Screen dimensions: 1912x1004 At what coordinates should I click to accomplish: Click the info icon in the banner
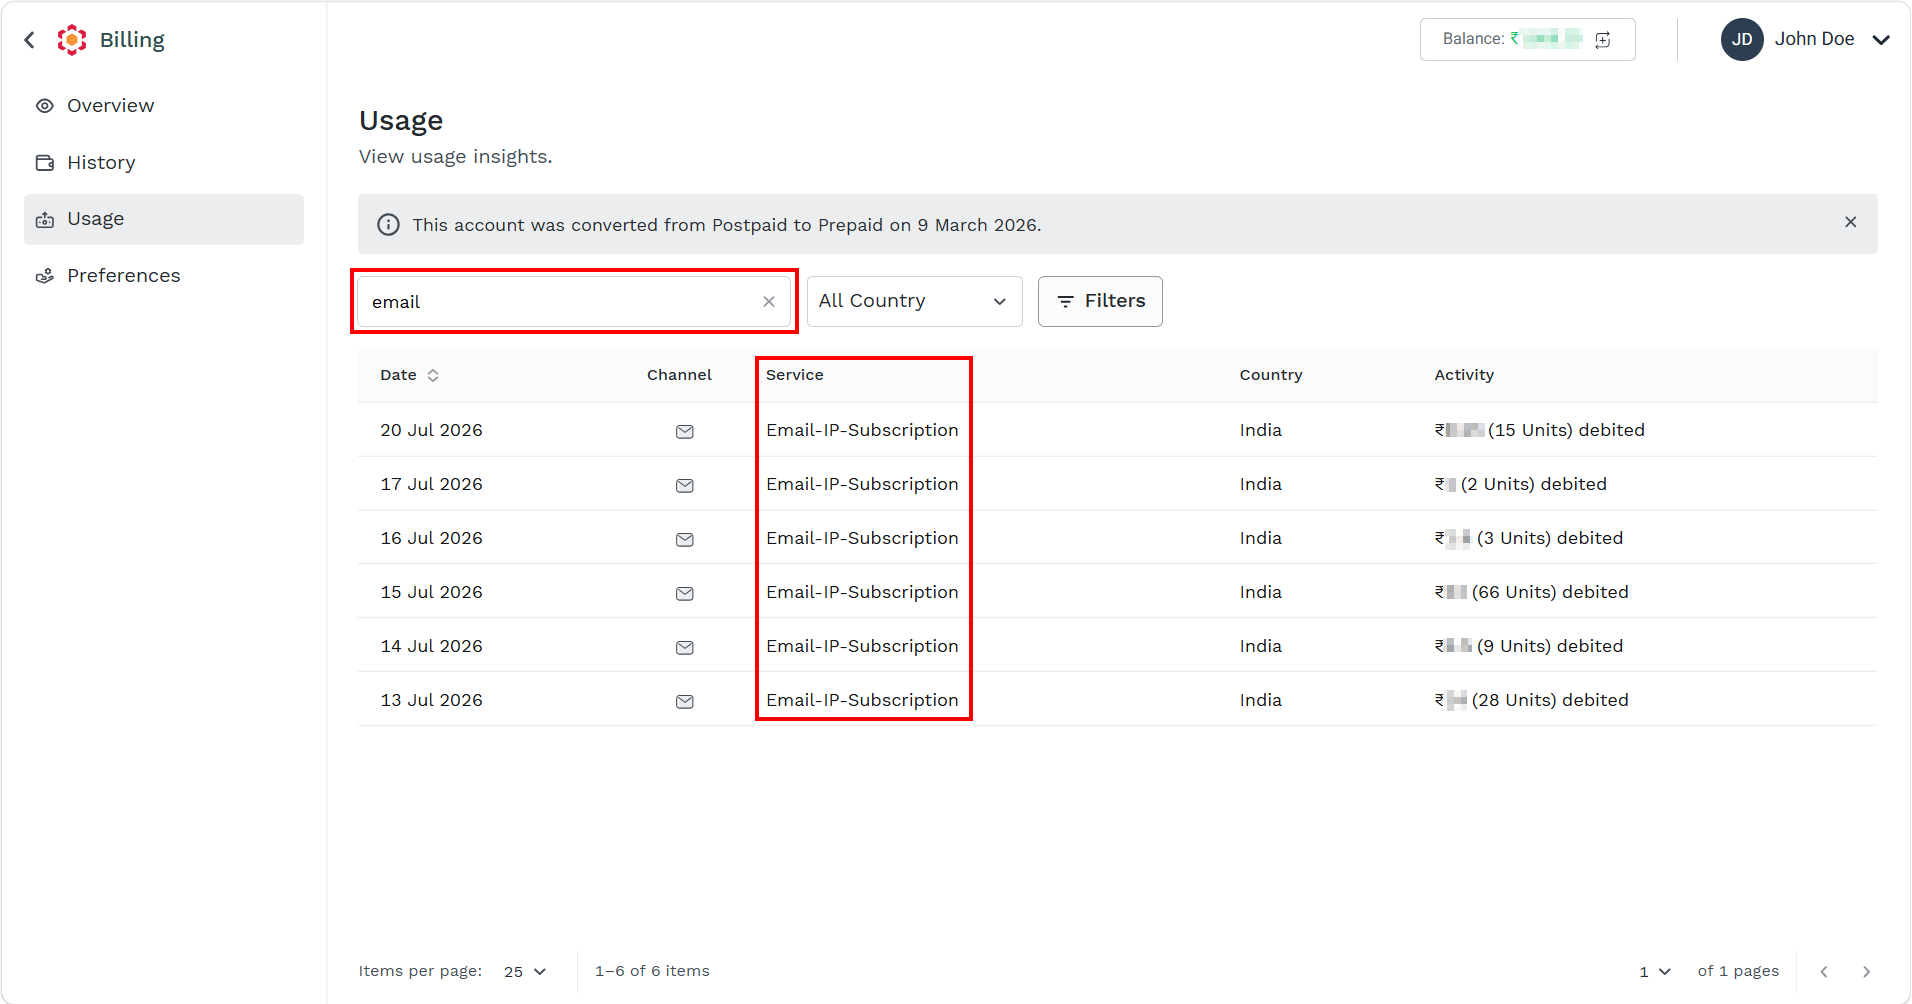click(388, 225)
